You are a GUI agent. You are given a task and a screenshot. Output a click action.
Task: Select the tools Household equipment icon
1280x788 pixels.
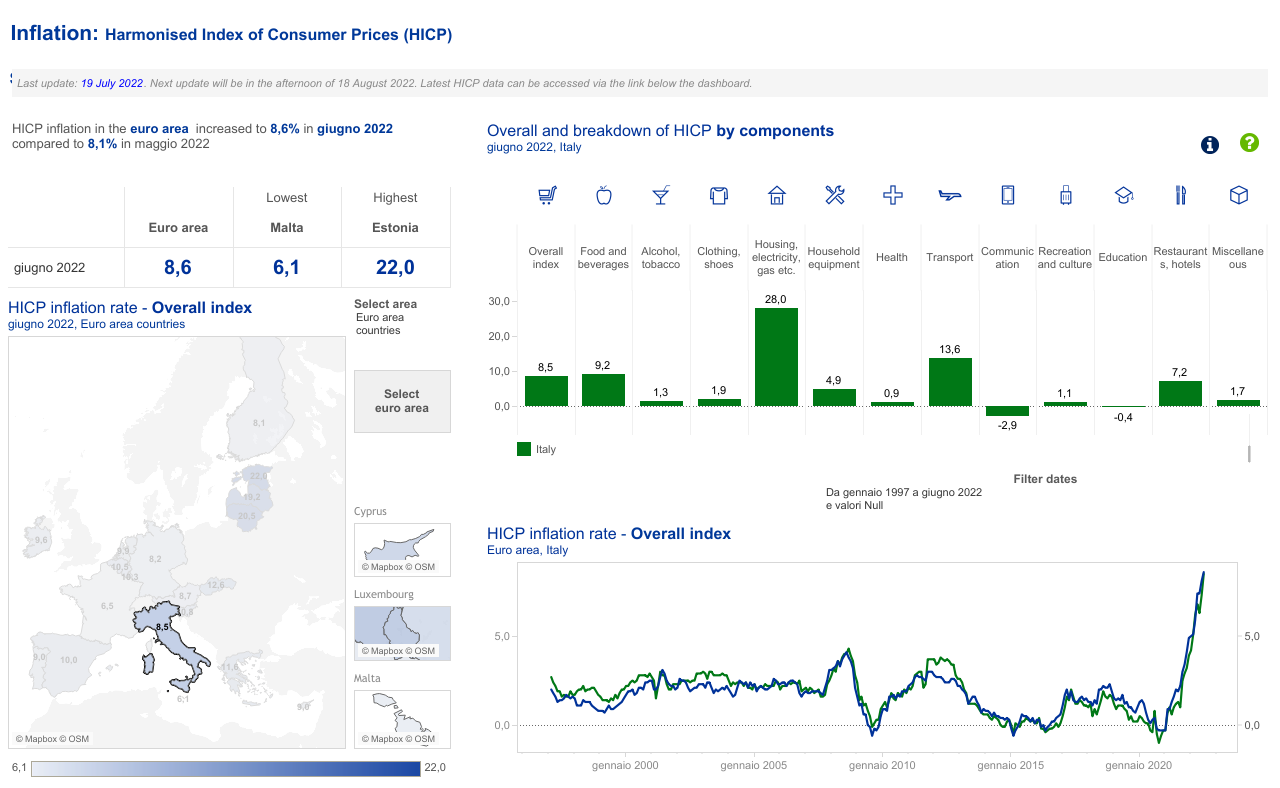(835, 196)
